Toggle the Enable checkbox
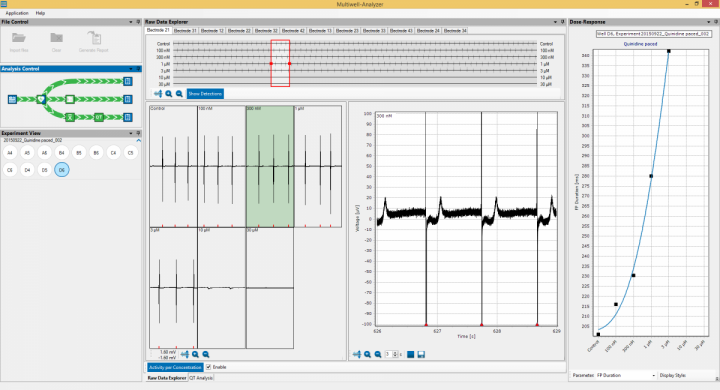The image size is (720, 390). (x=208, y=367)
